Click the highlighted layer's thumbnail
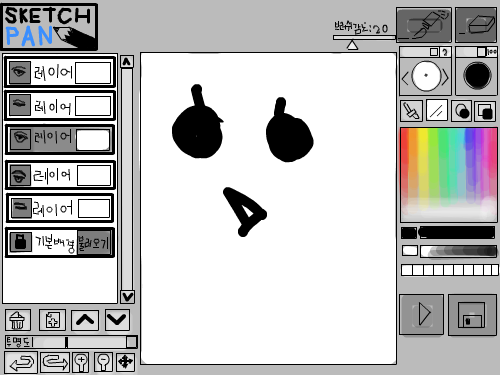This screenshot has height=375, width=500. (x=93, y=140)
